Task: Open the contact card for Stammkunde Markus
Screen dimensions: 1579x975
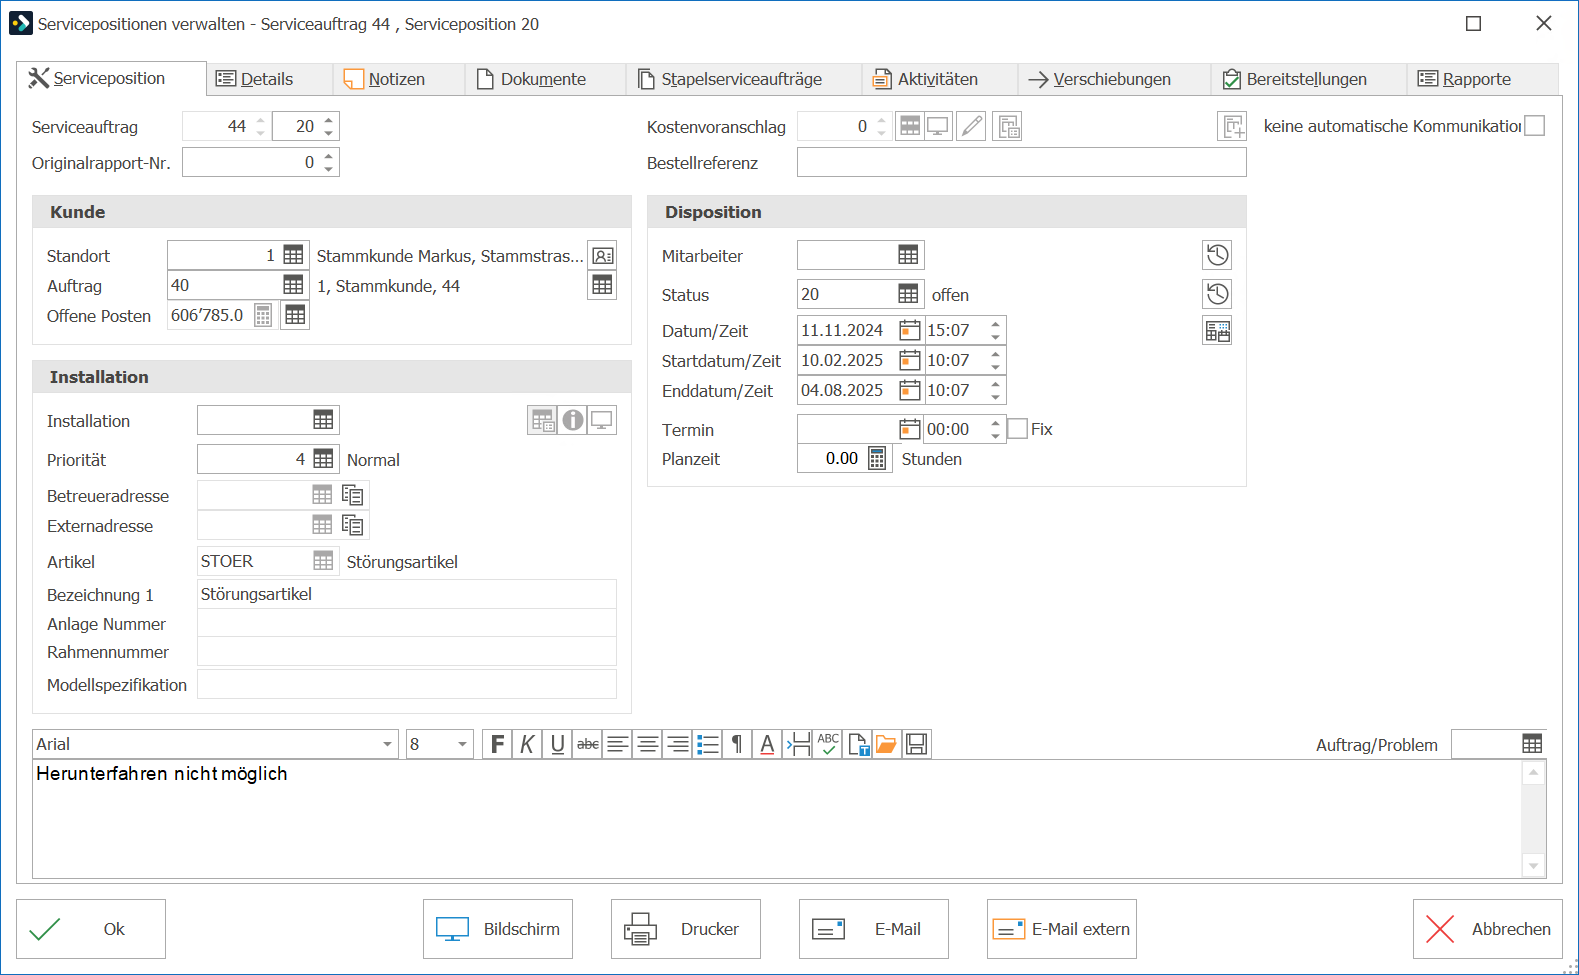Action: [602, 256]
